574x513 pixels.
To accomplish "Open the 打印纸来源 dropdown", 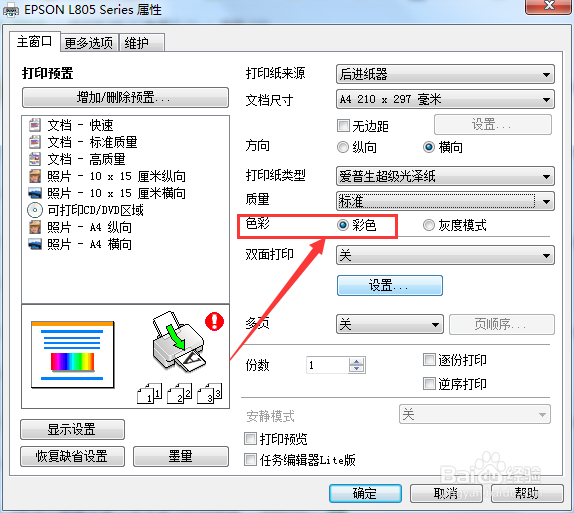I will [445, 74].
